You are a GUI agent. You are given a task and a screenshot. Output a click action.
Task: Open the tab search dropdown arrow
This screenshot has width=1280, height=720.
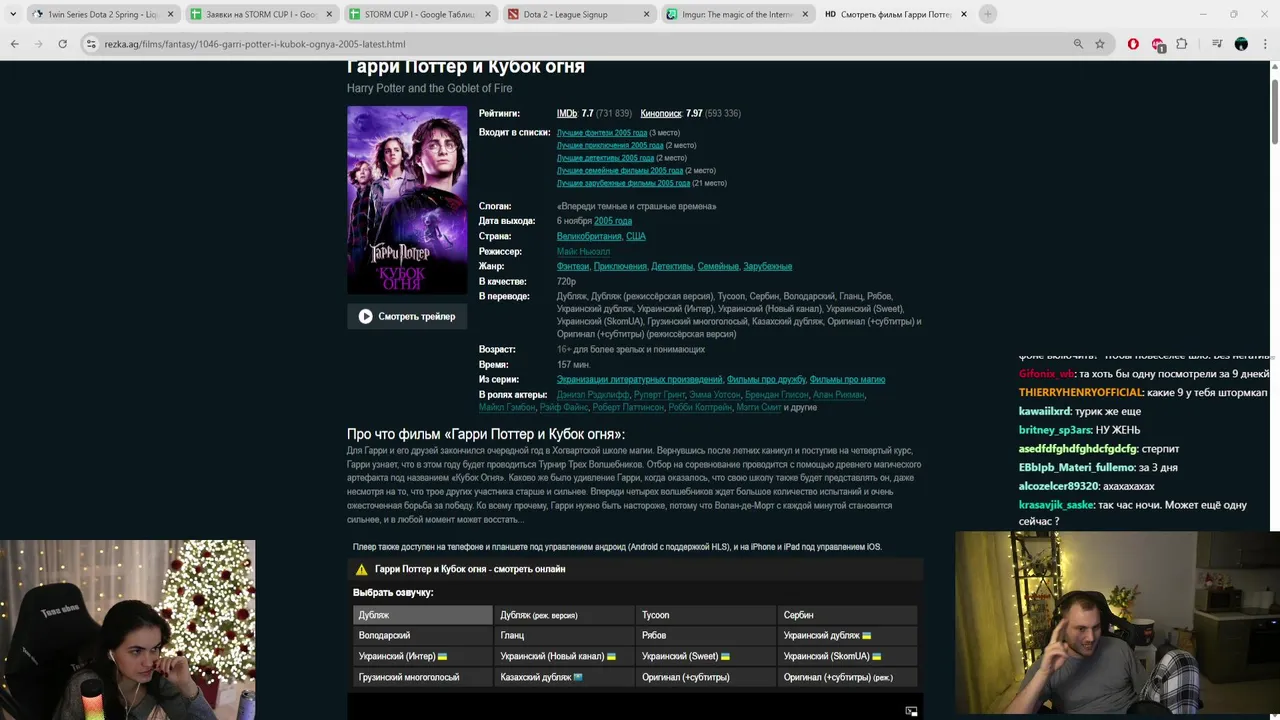pyautogui.click(x=13, y=14)
